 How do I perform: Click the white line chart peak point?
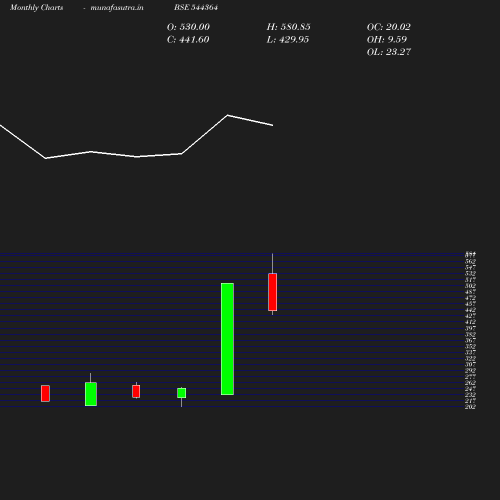tap(228, 115)
